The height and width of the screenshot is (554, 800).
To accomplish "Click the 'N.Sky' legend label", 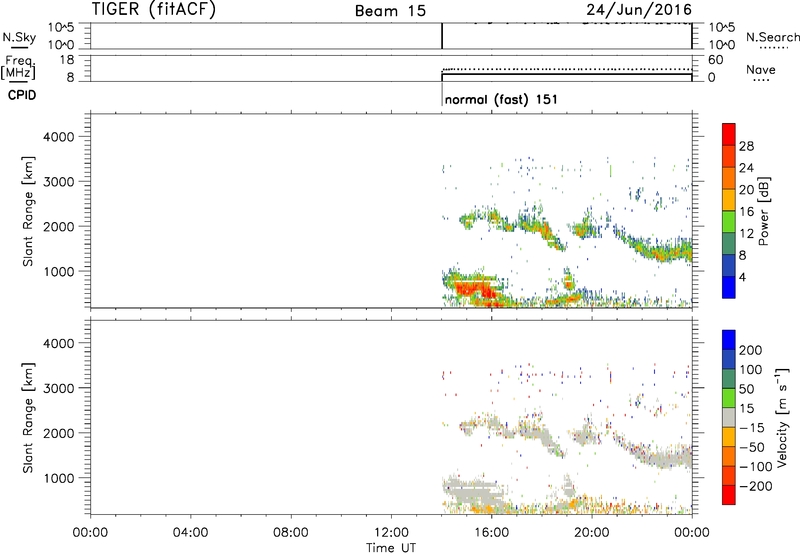I will pos(19,37).
